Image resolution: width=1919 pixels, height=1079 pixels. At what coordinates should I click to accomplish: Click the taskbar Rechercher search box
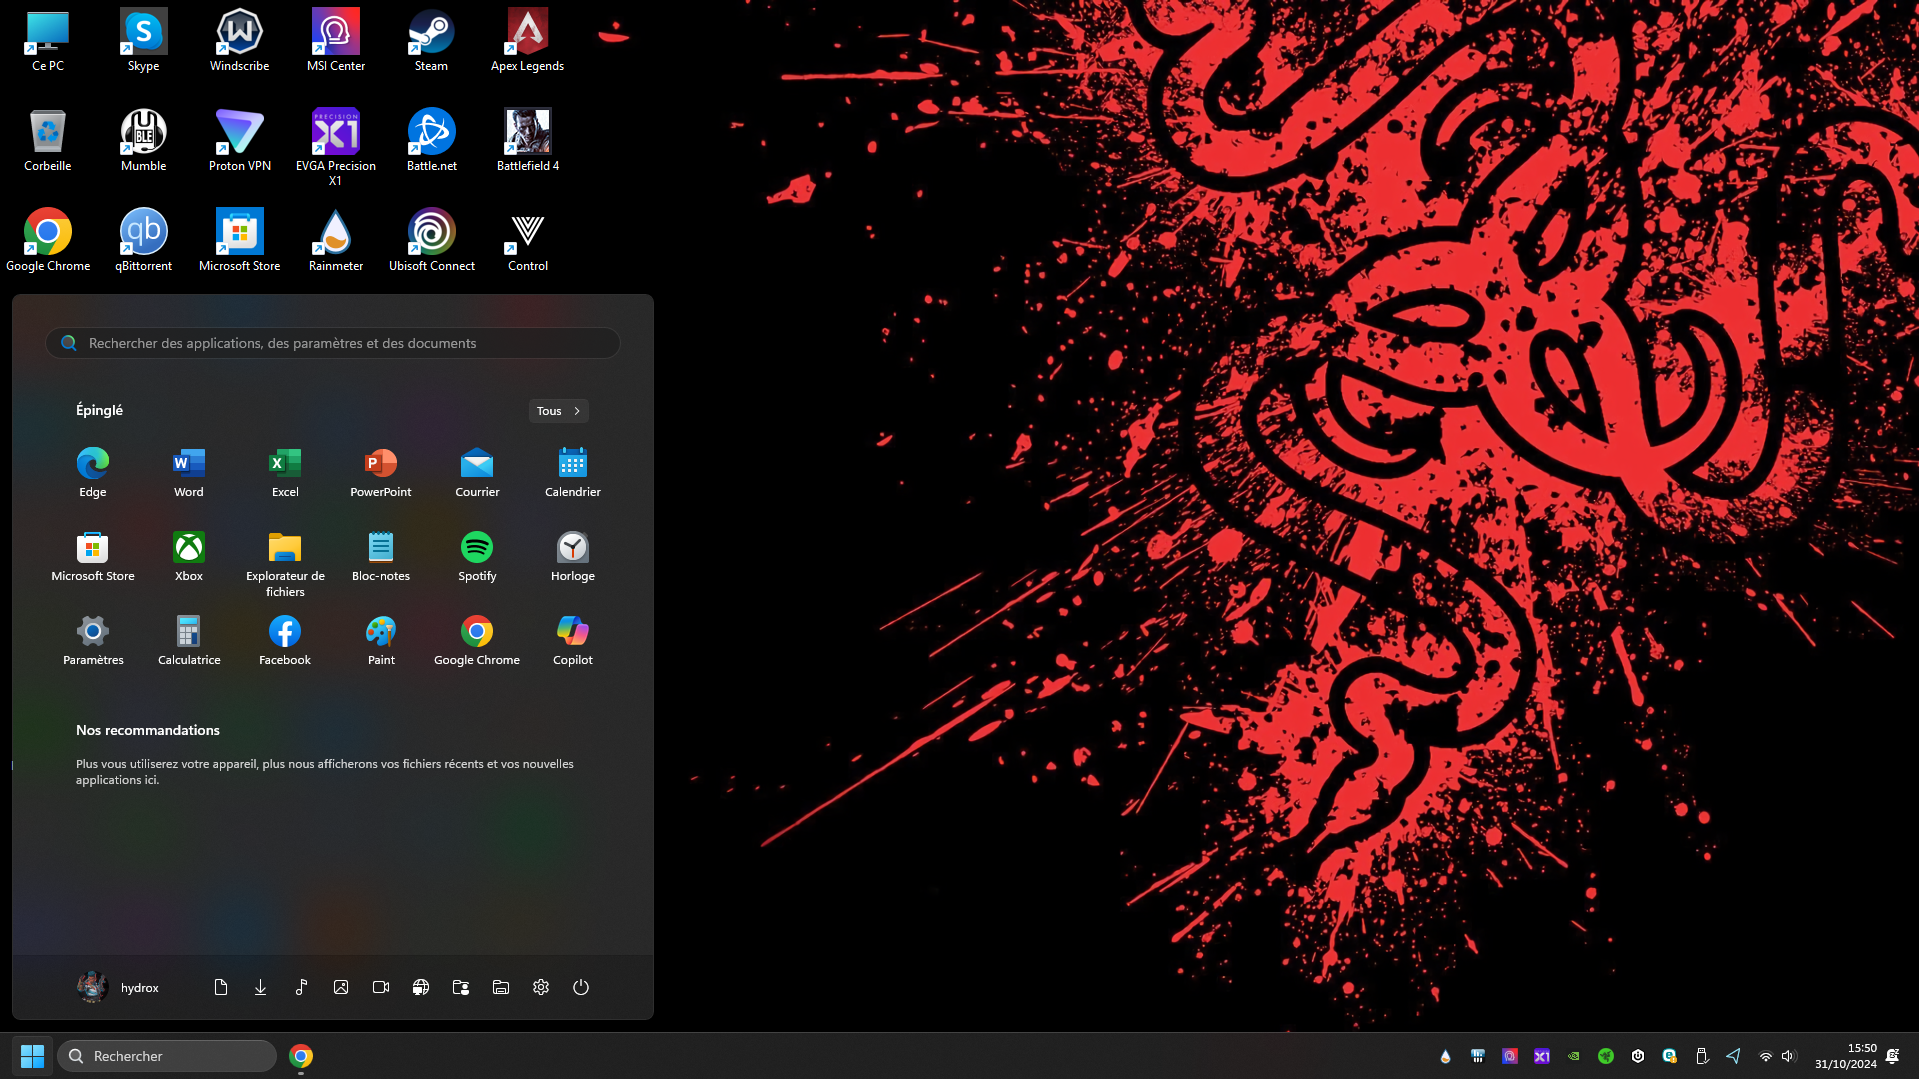[x=167, y=1056]
